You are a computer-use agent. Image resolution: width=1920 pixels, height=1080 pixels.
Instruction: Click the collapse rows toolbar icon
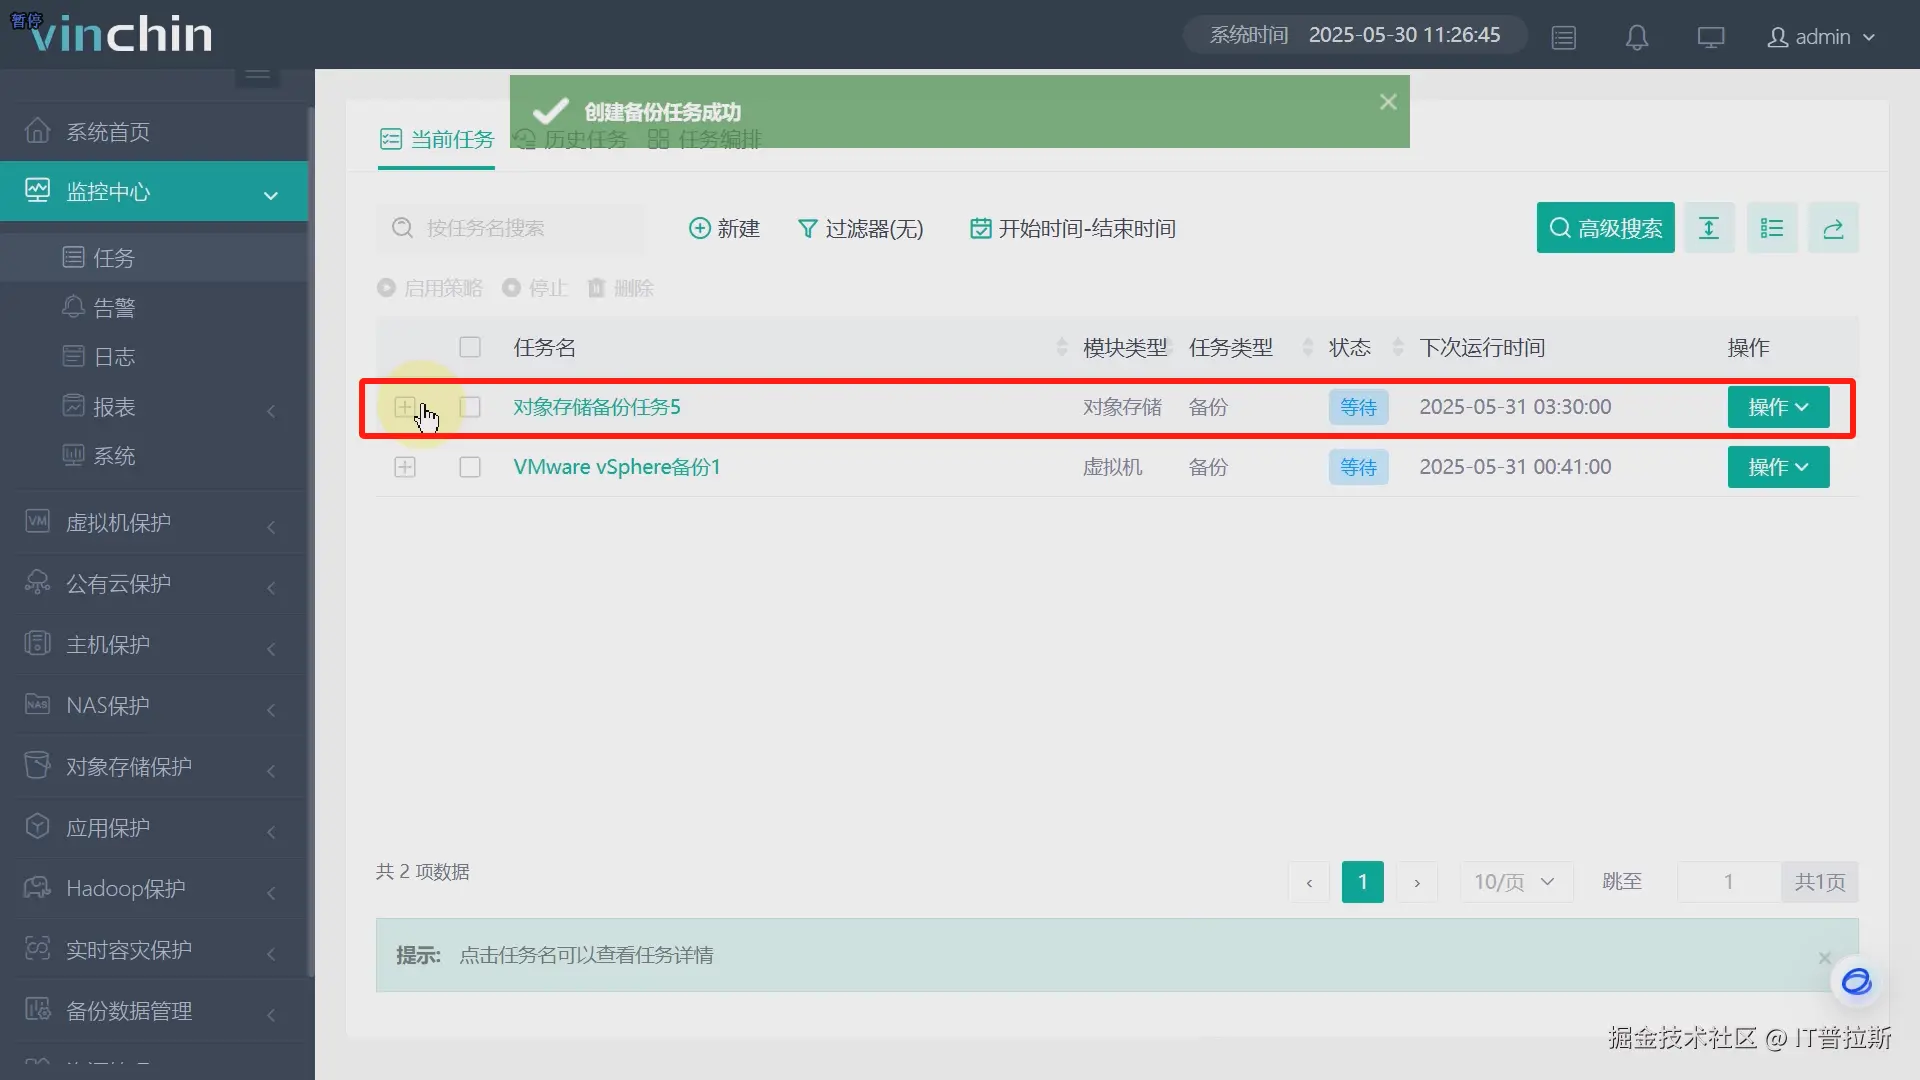1708,228
